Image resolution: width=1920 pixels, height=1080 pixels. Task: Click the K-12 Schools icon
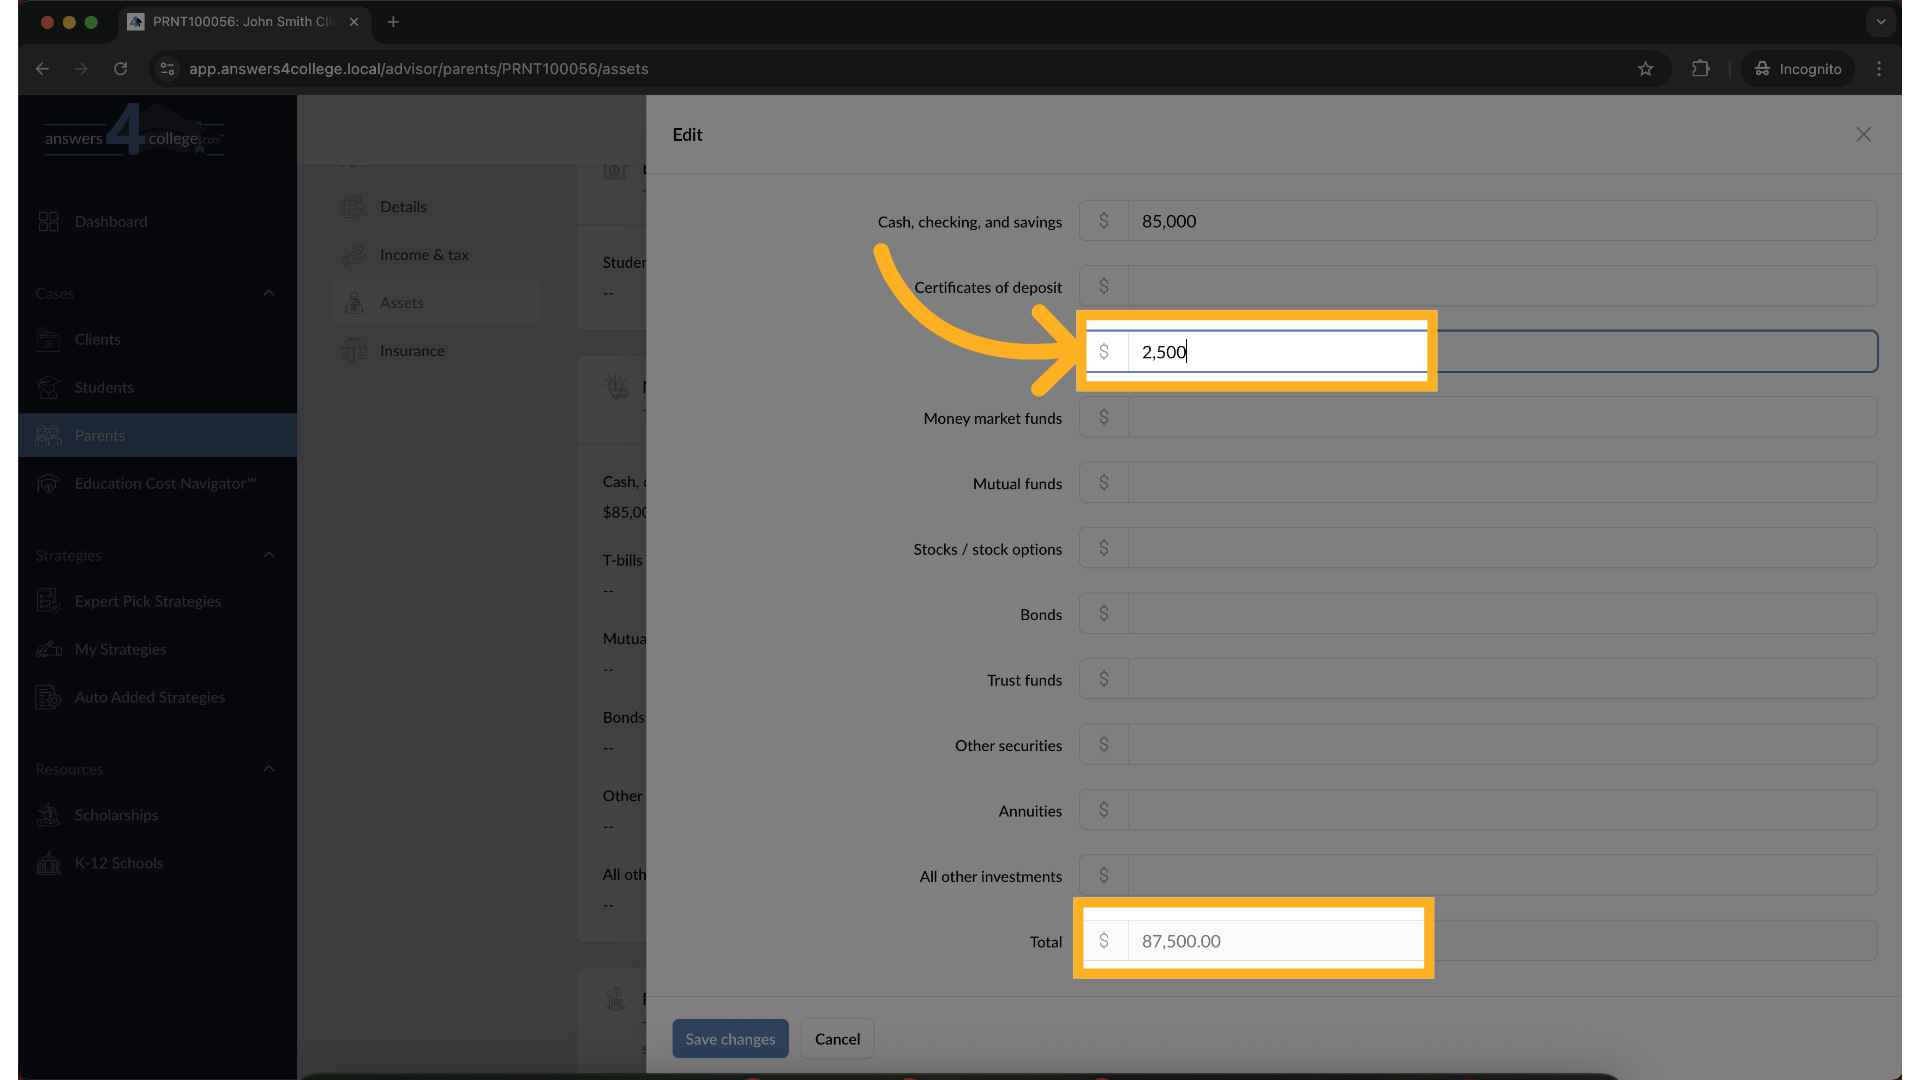48,863
